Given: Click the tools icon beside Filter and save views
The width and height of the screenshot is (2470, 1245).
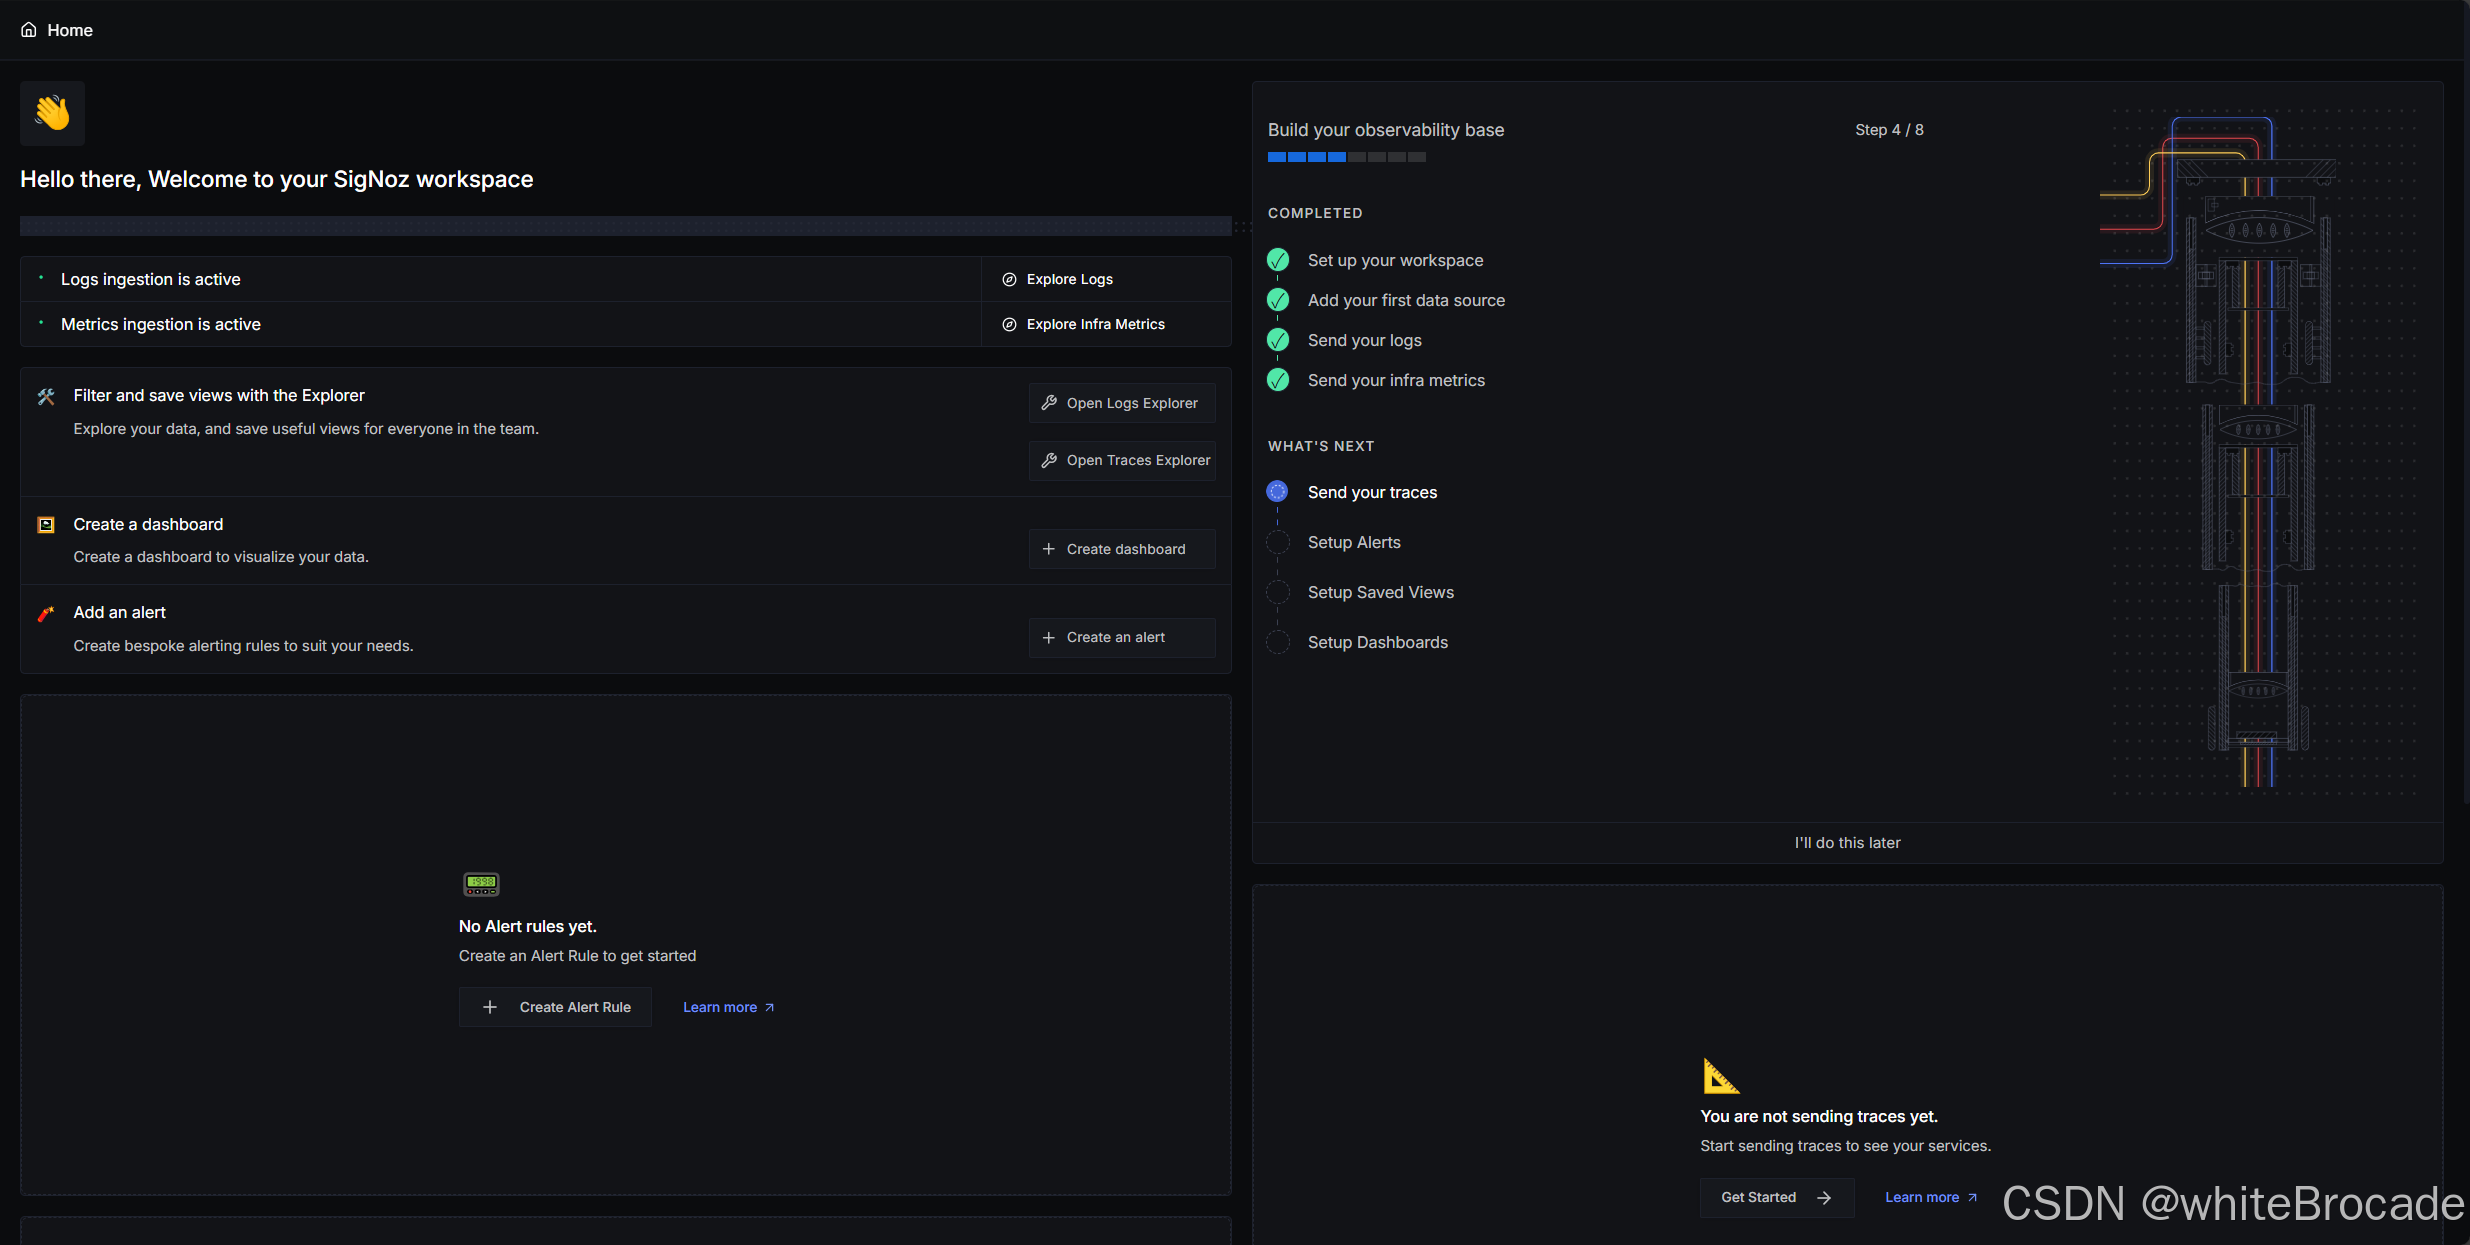Looking at the screenshot, I should [46, 396].
